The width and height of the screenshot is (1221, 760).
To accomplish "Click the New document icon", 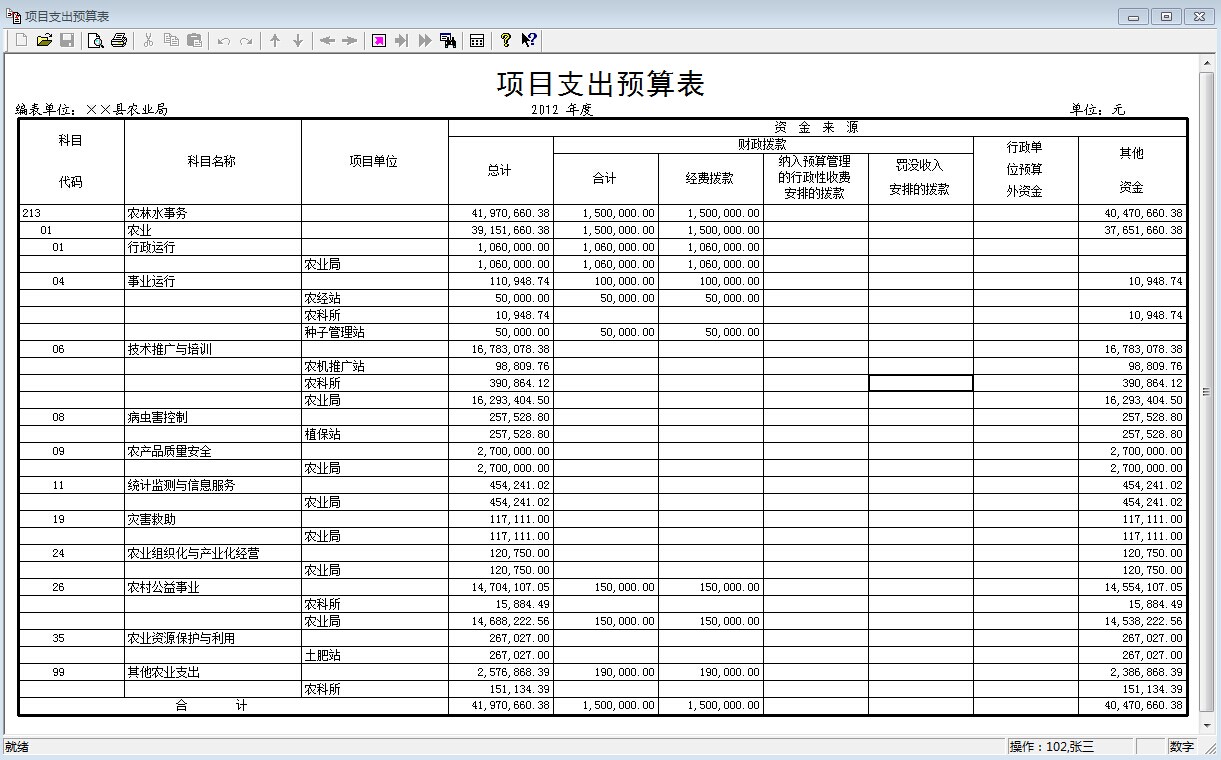I will coord(21,40).
